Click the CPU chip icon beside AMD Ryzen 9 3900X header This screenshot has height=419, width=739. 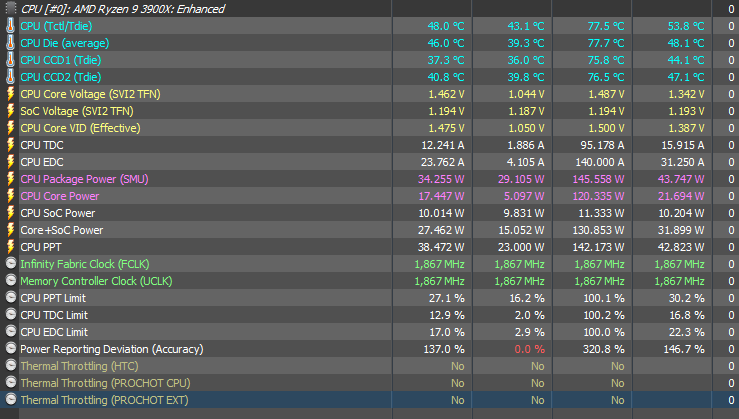10,8
